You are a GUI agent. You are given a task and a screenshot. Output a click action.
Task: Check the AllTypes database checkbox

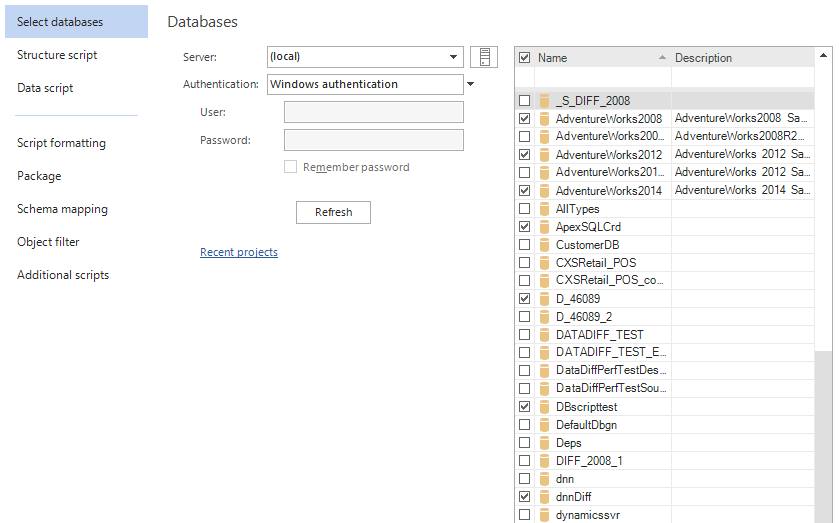(x=524, y=209)
